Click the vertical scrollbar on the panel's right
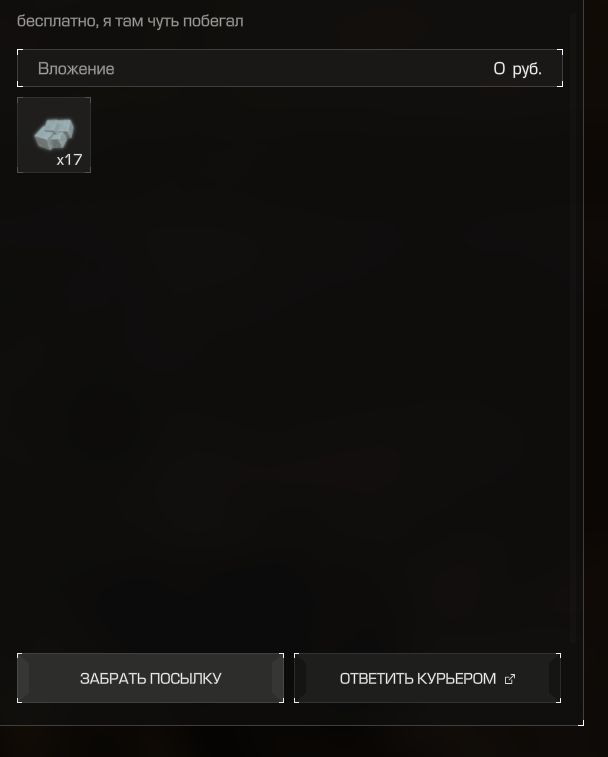This screenshot has width=608, height=757. (573, 328)
